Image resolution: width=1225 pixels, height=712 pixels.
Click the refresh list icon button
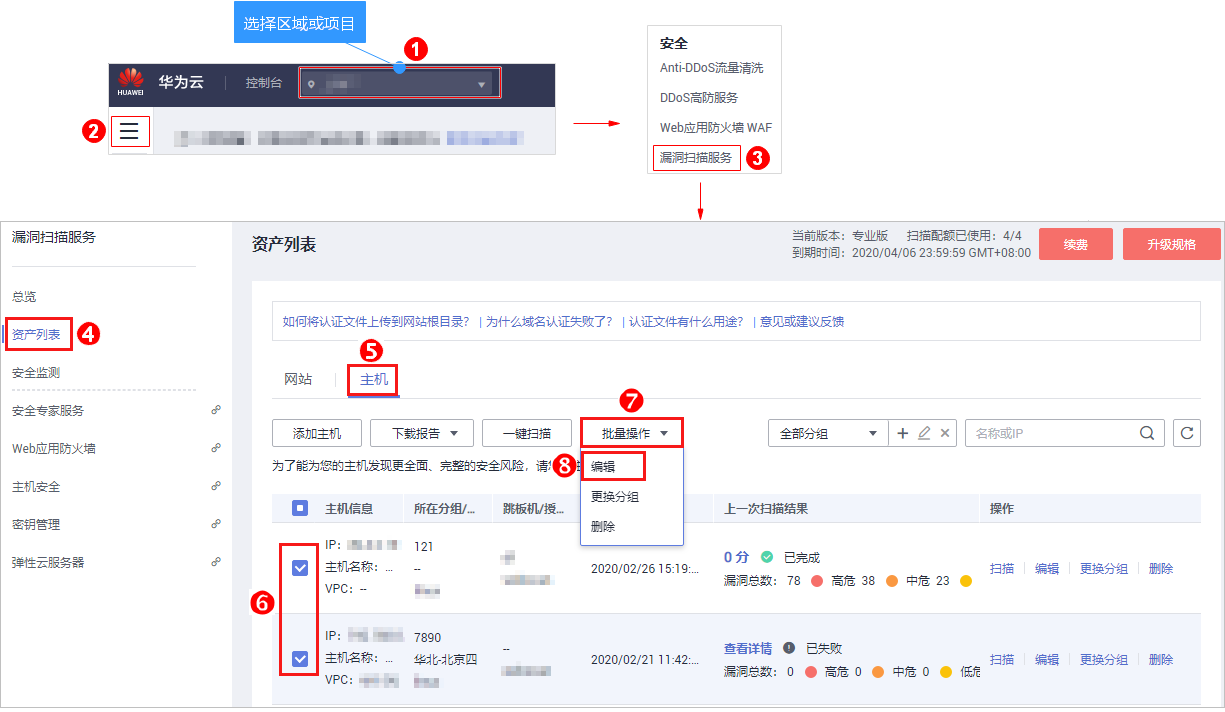[1187, 433]
